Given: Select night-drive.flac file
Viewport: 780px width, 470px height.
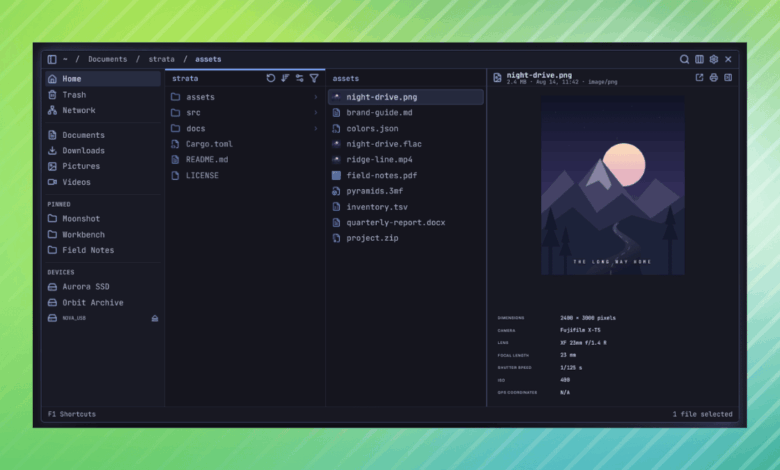Looking at the screenshot, I should 405,144.
